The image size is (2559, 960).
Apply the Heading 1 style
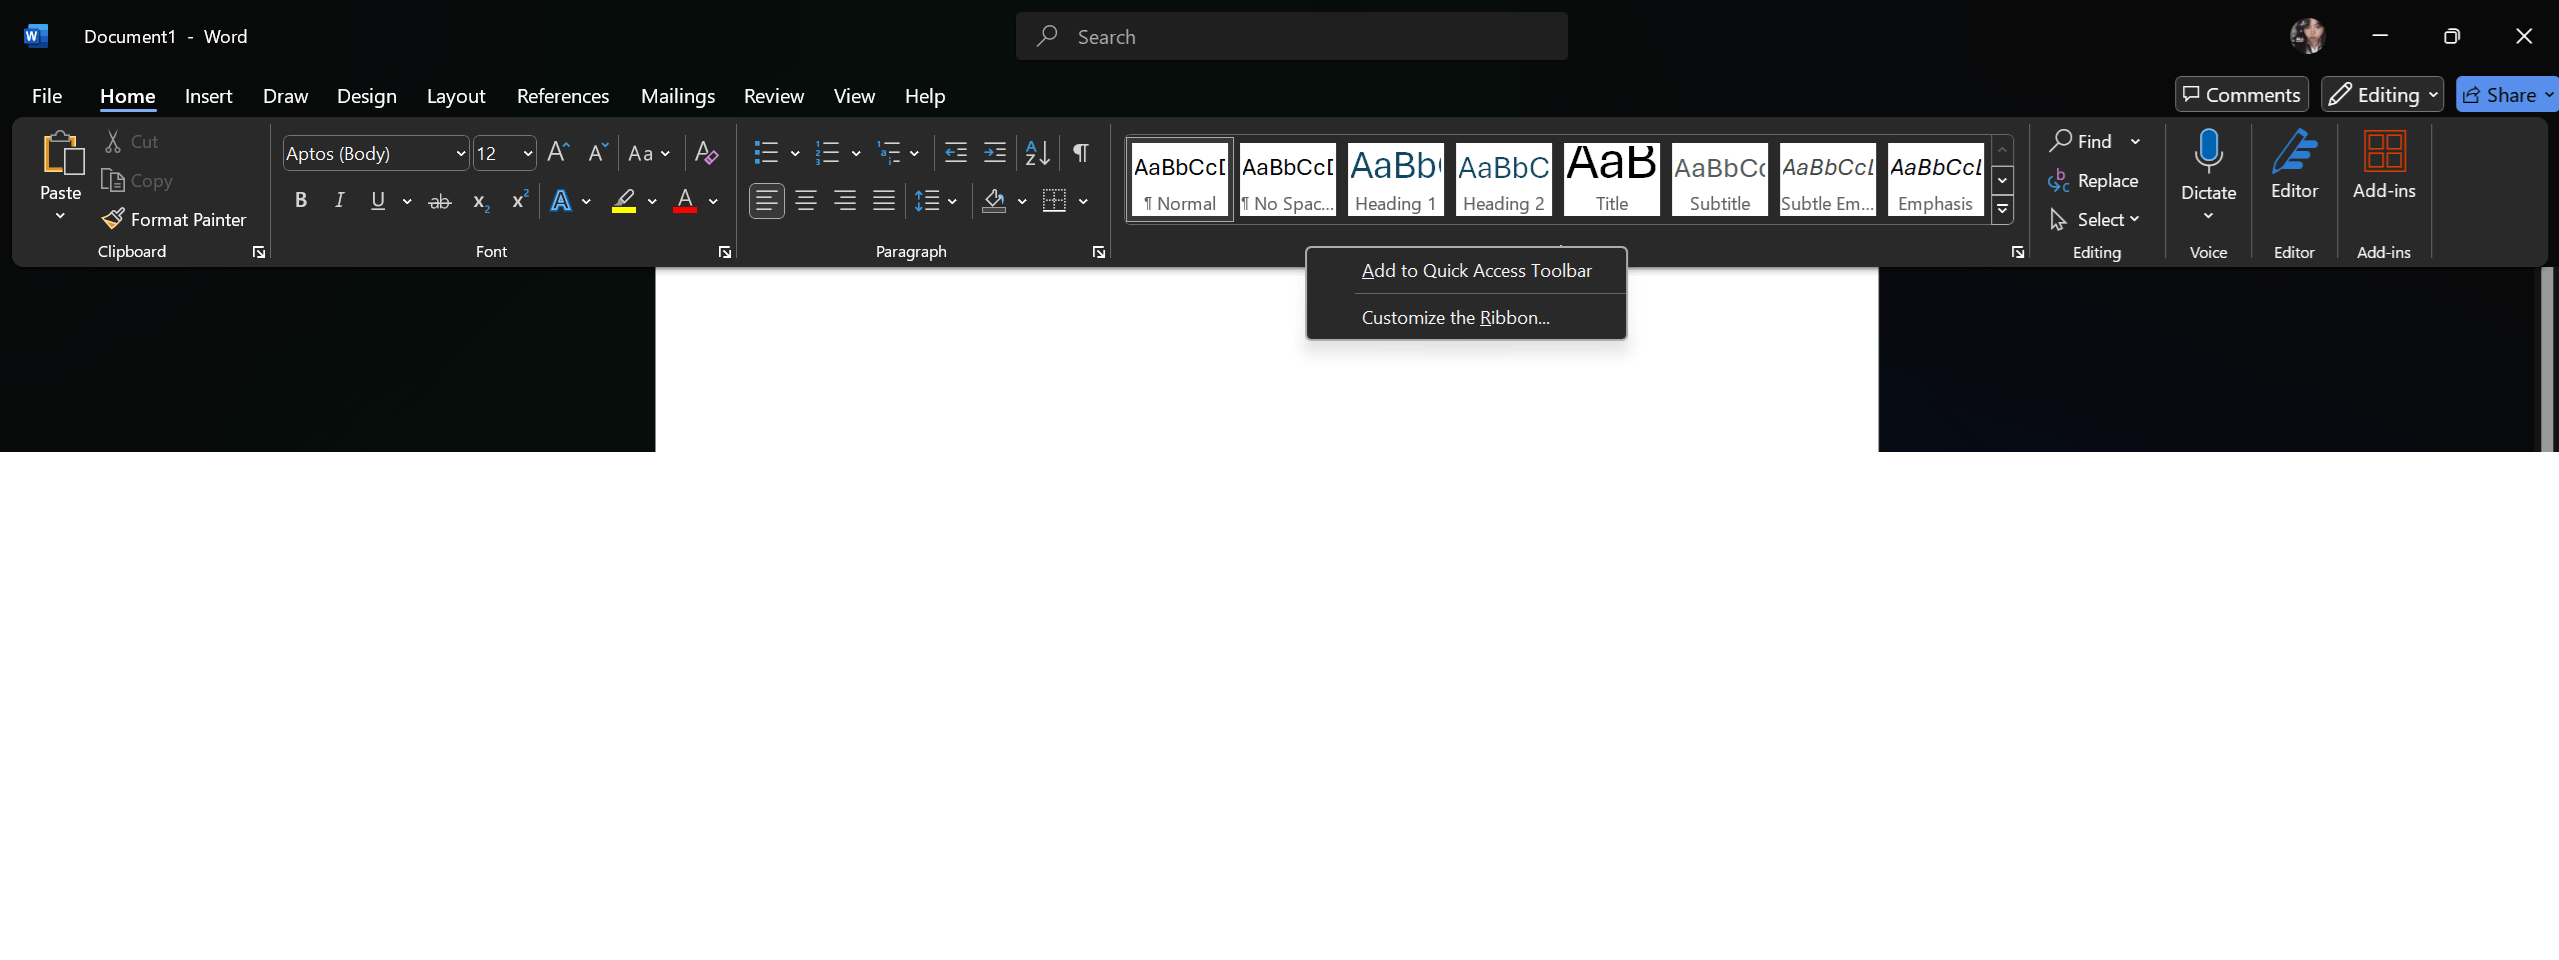[x=1394, y=178]
